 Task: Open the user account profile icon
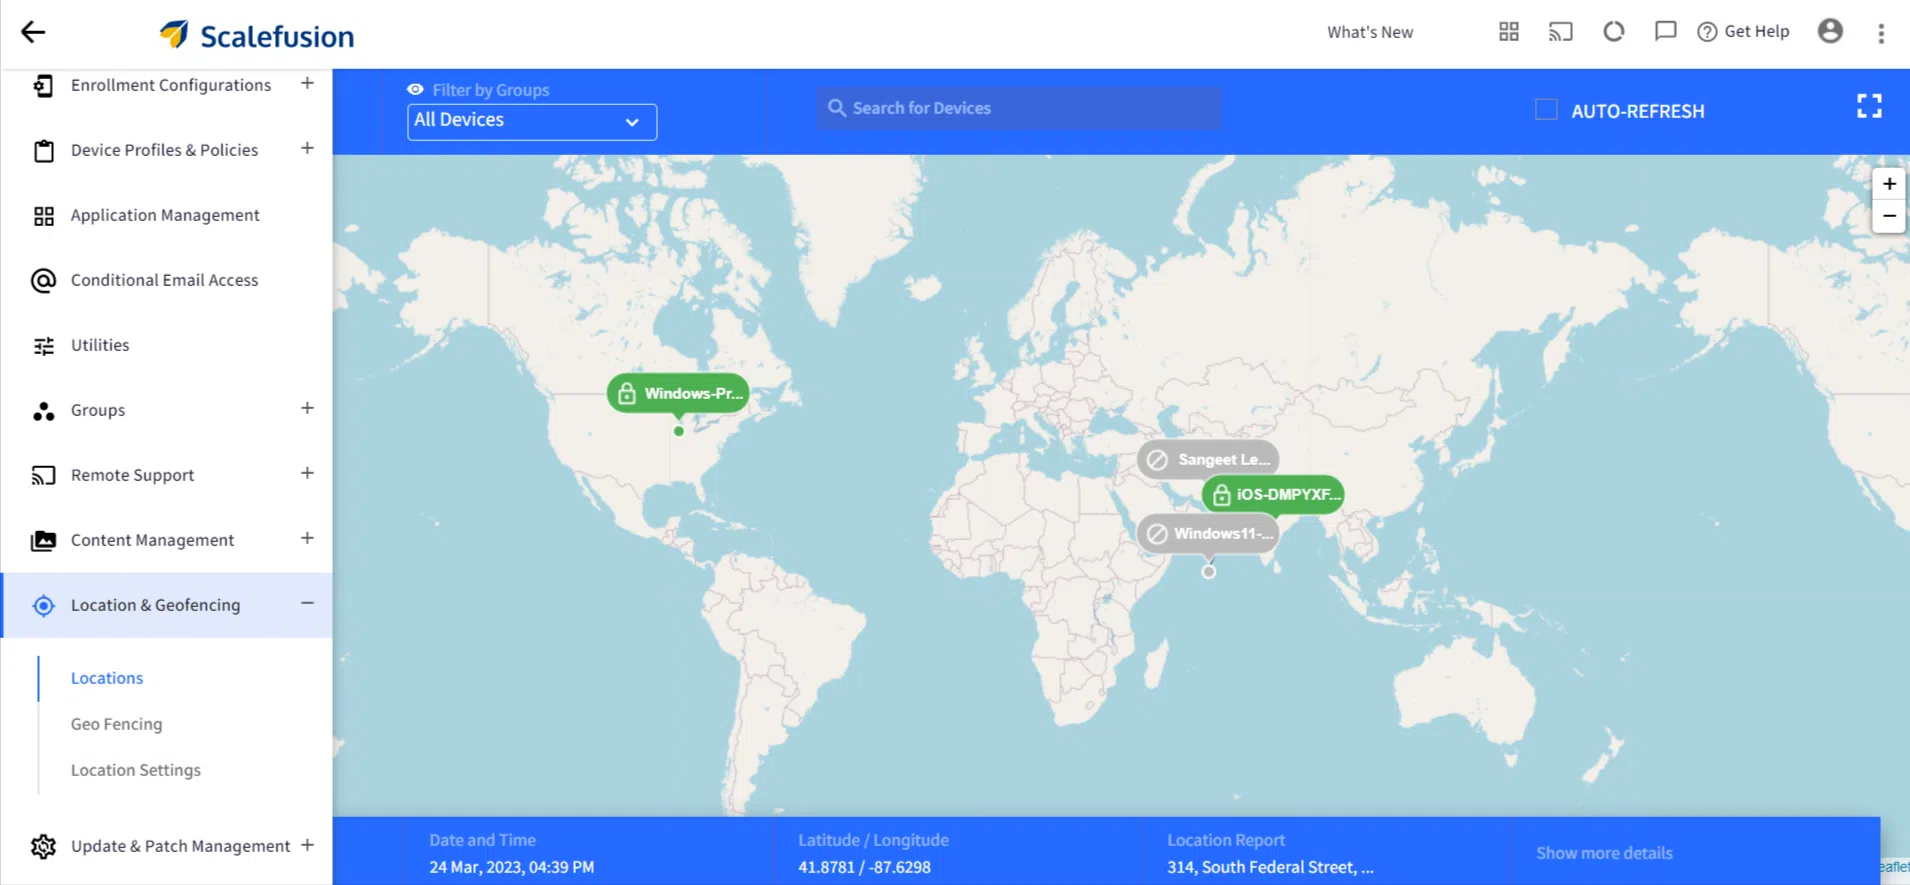point(1830,32)
